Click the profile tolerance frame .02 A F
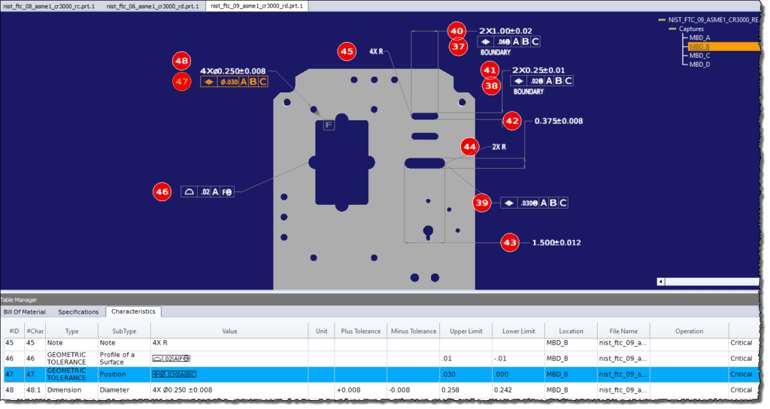Image resolution: width=770 pixels, height=409 pixels. 208,192
